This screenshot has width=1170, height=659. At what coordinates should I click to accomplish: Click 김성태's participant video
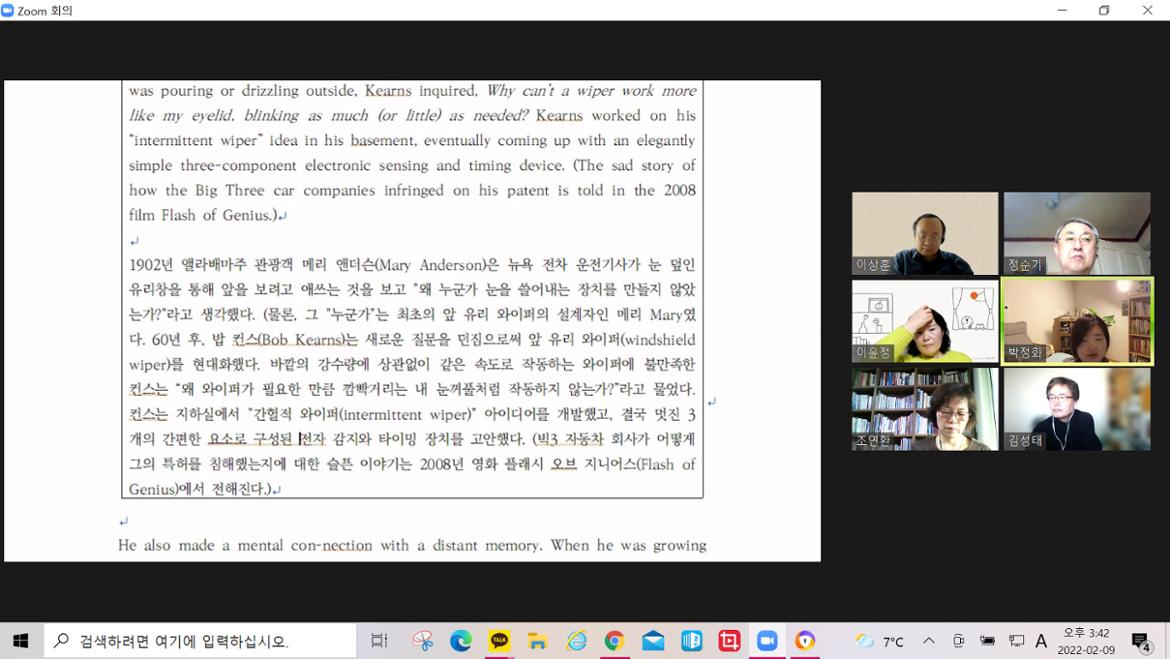coord(1077,408)
